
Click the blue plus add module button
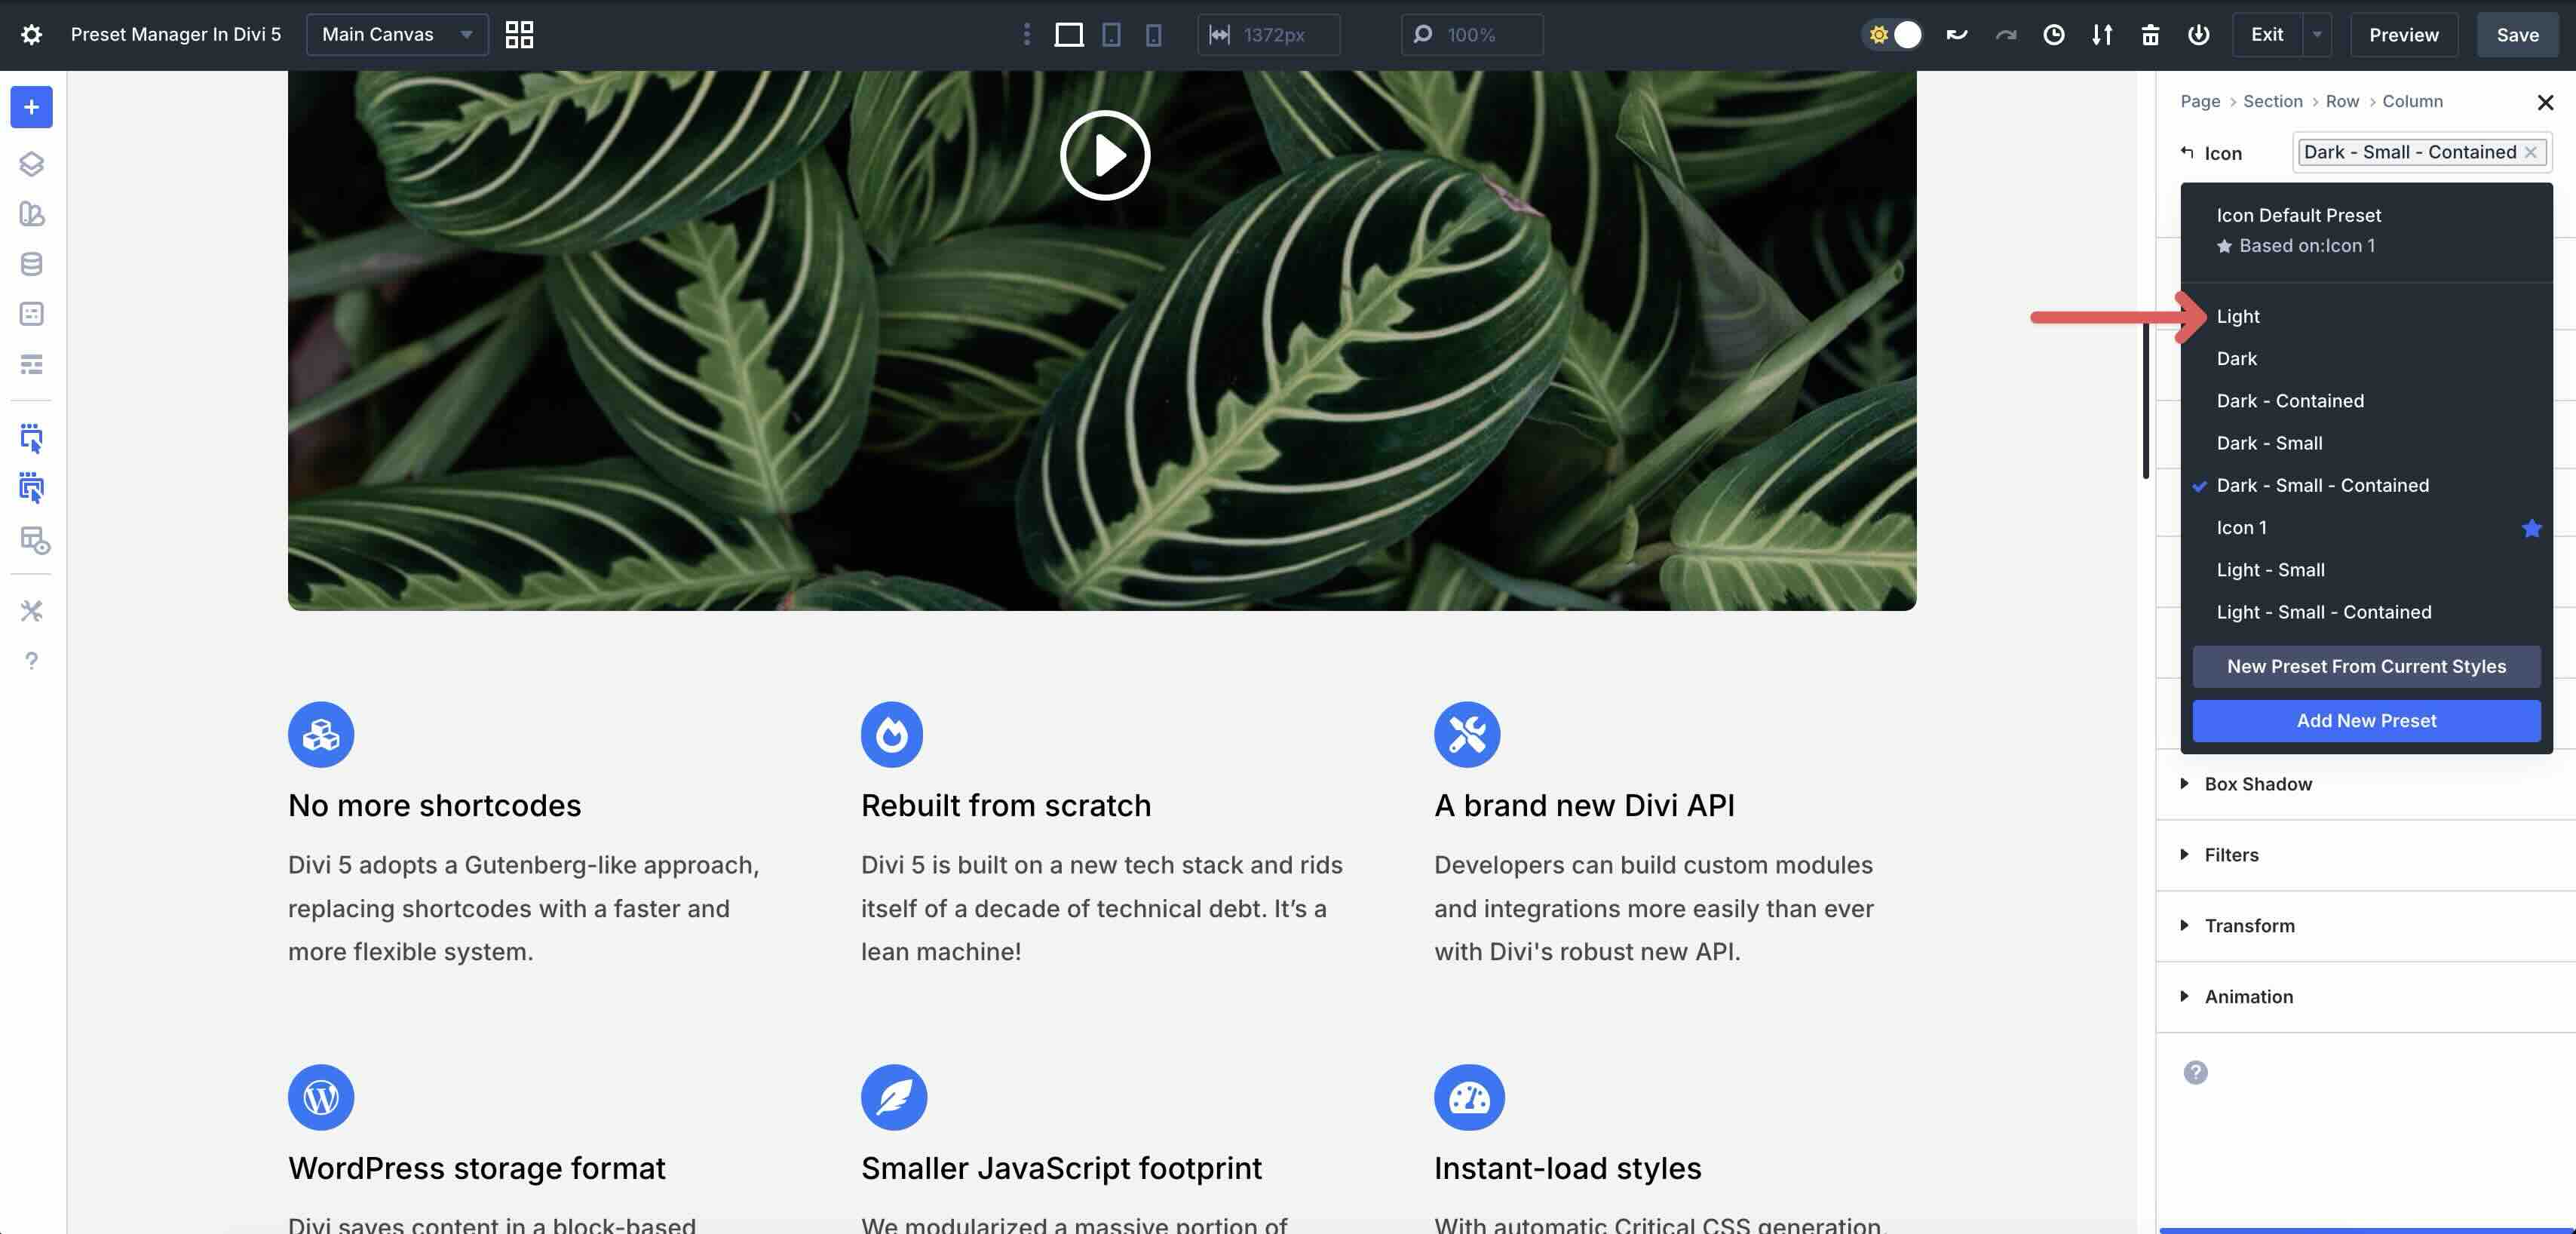coord(31,107)
